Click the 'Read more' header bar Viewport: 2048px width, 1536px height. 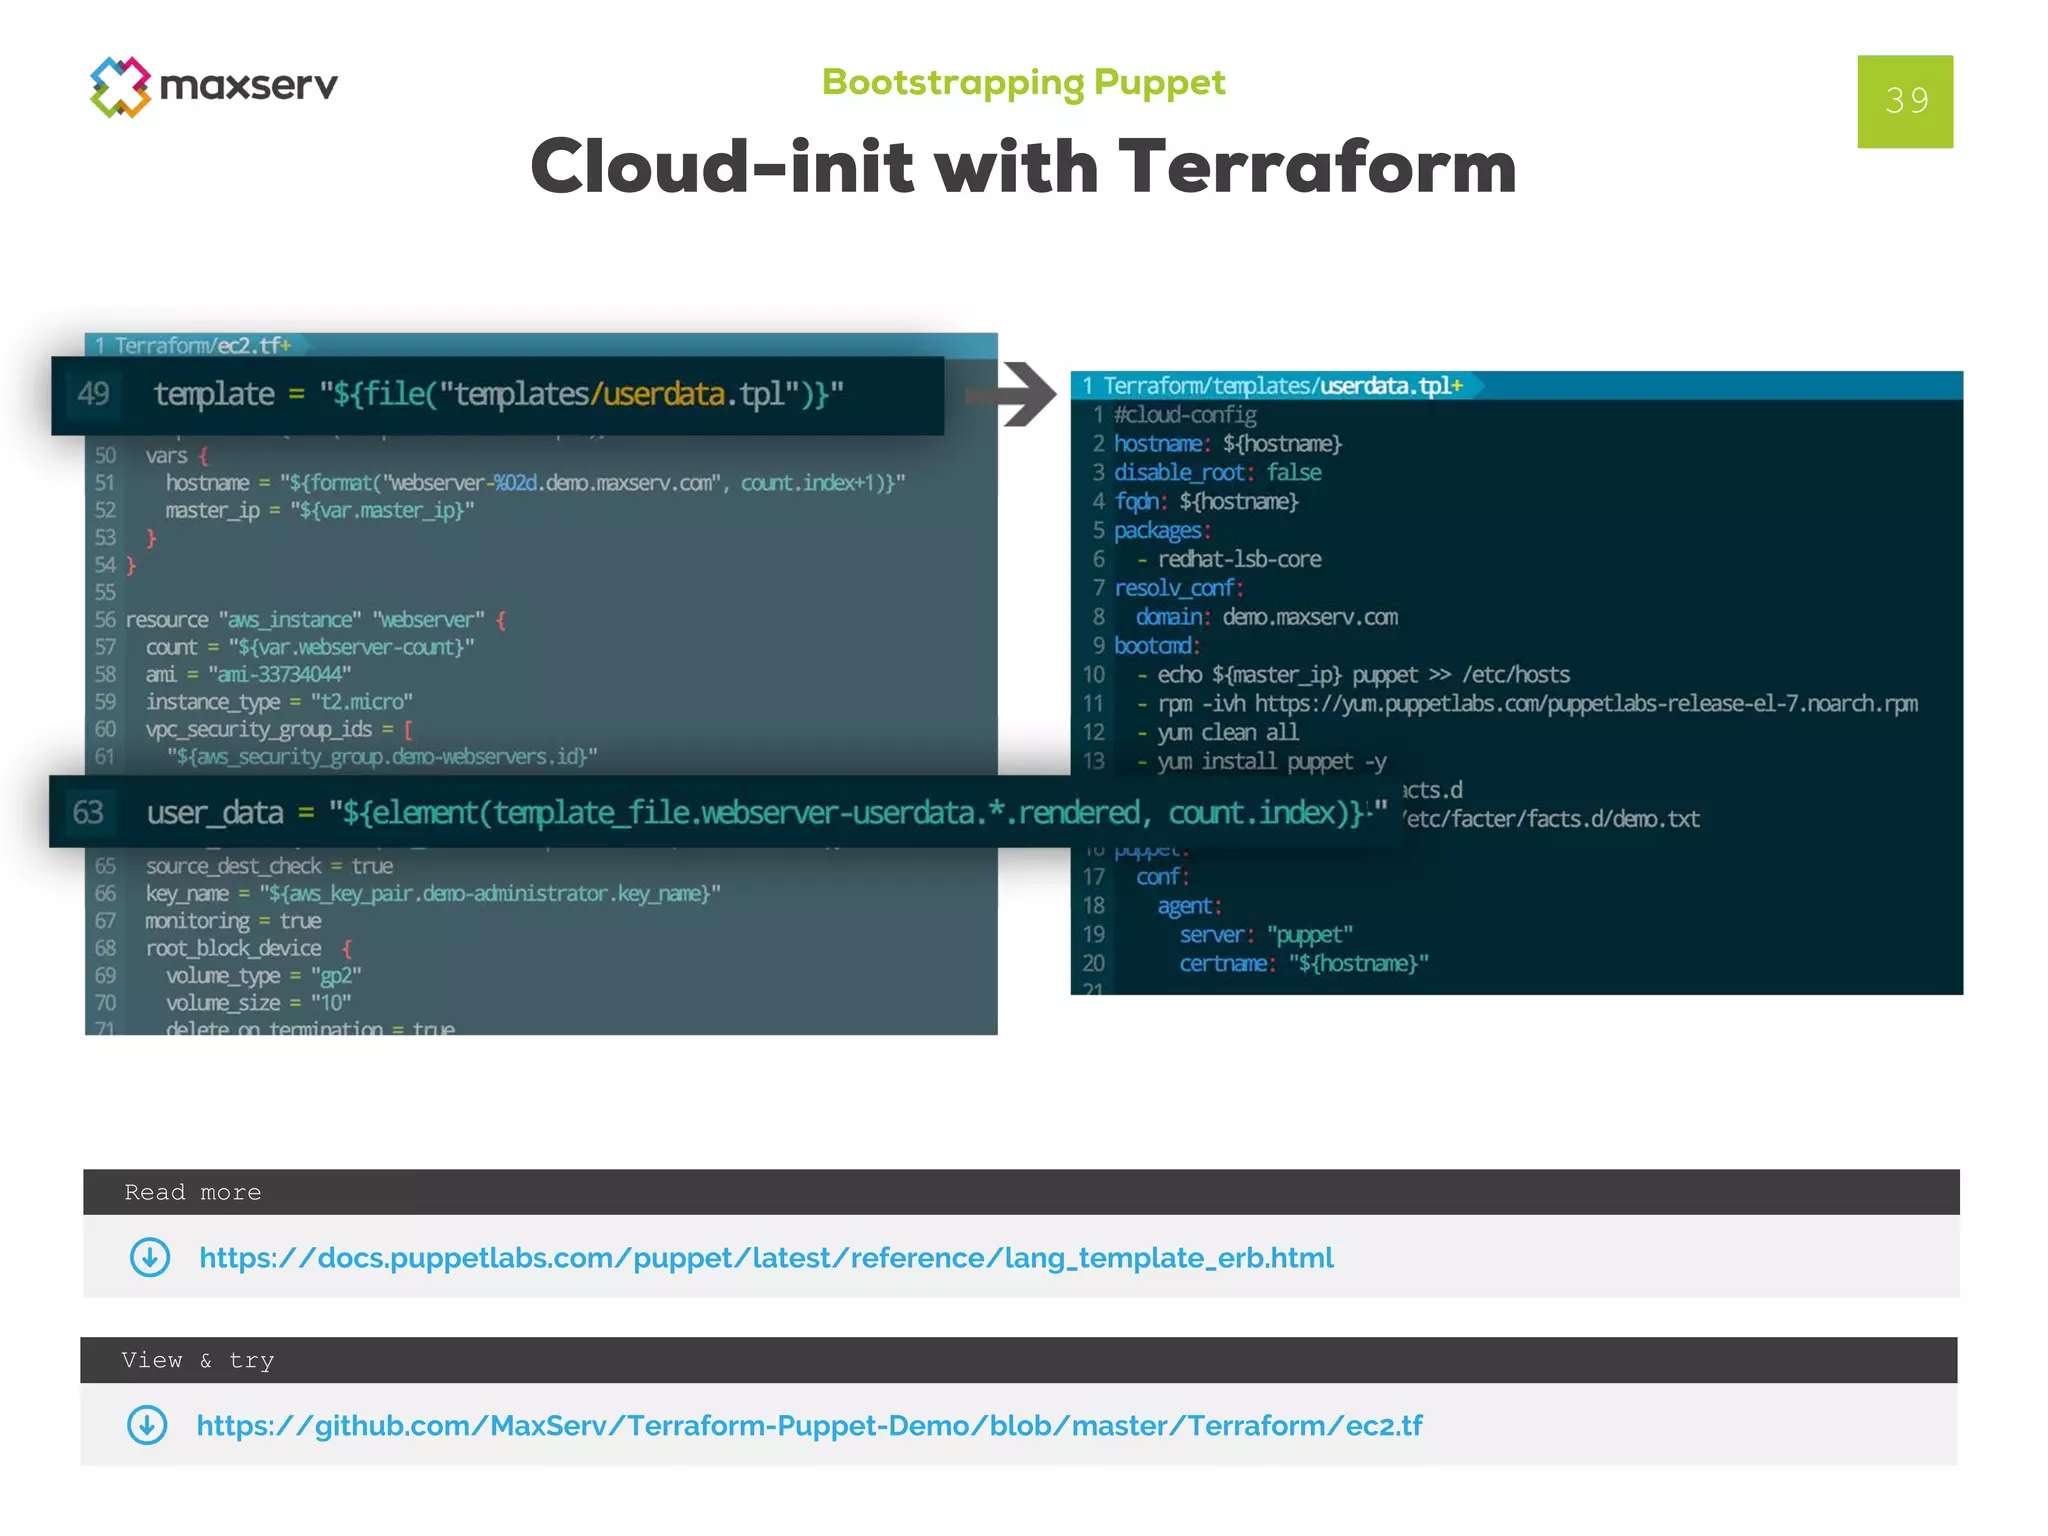(x=1021, y=1192)
